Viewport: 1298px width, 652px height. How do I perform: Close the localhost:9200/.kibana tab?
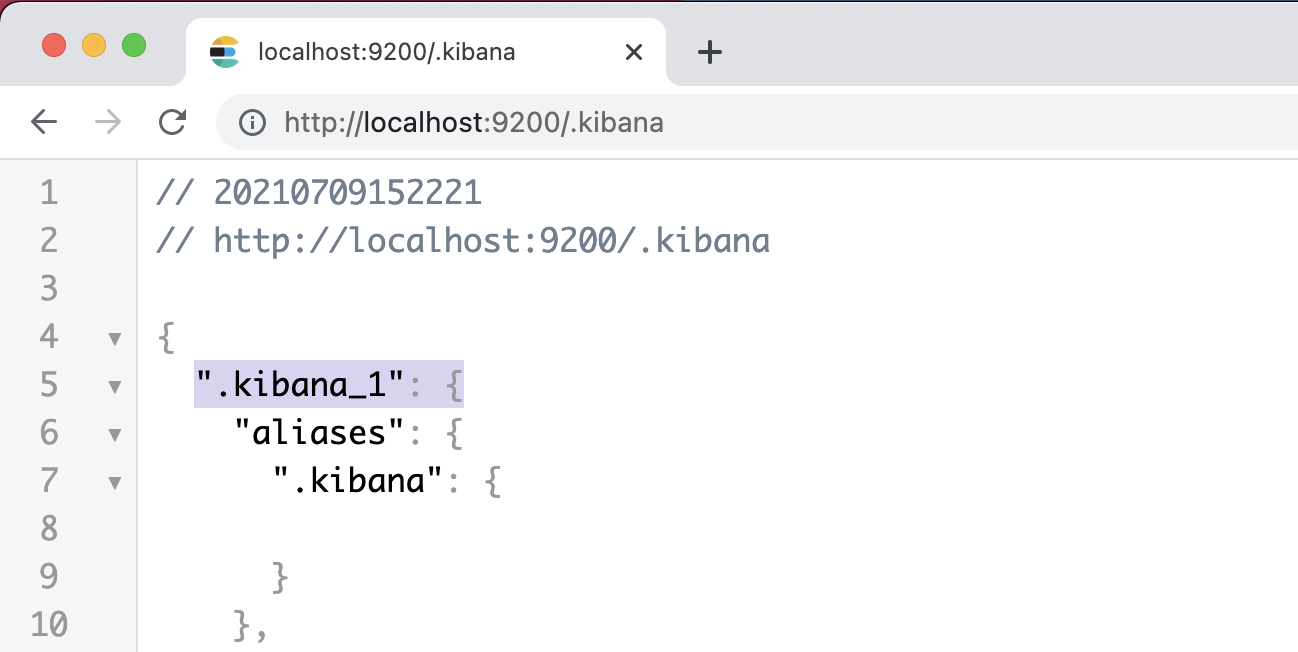point(633,52)
